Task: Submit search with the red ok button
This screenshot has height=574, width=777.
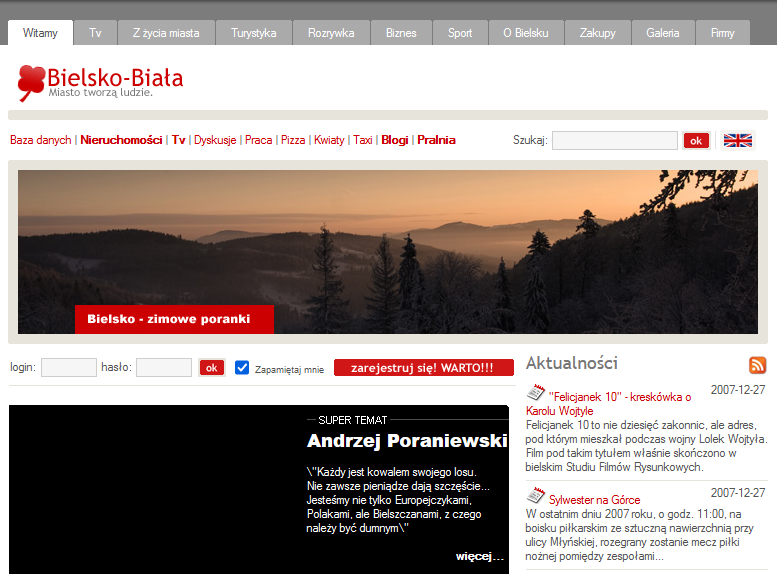Action: (696, 141)
